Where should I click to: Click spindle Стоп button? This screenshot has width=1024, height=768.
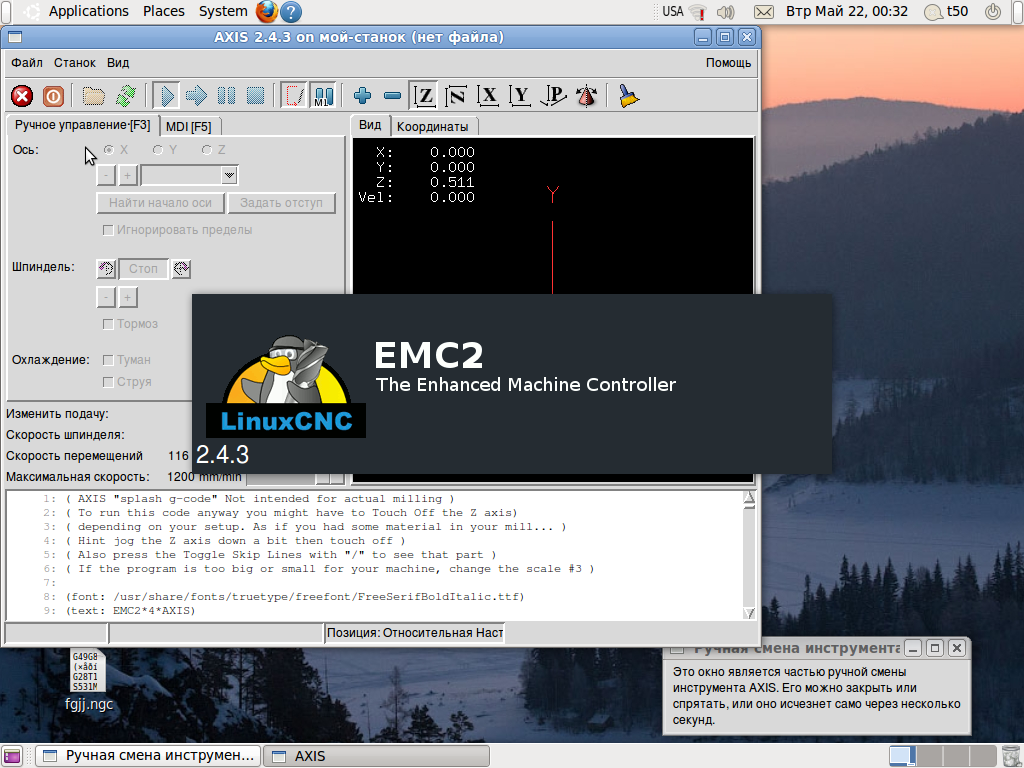pyautogui.click(x=143, y=268)
